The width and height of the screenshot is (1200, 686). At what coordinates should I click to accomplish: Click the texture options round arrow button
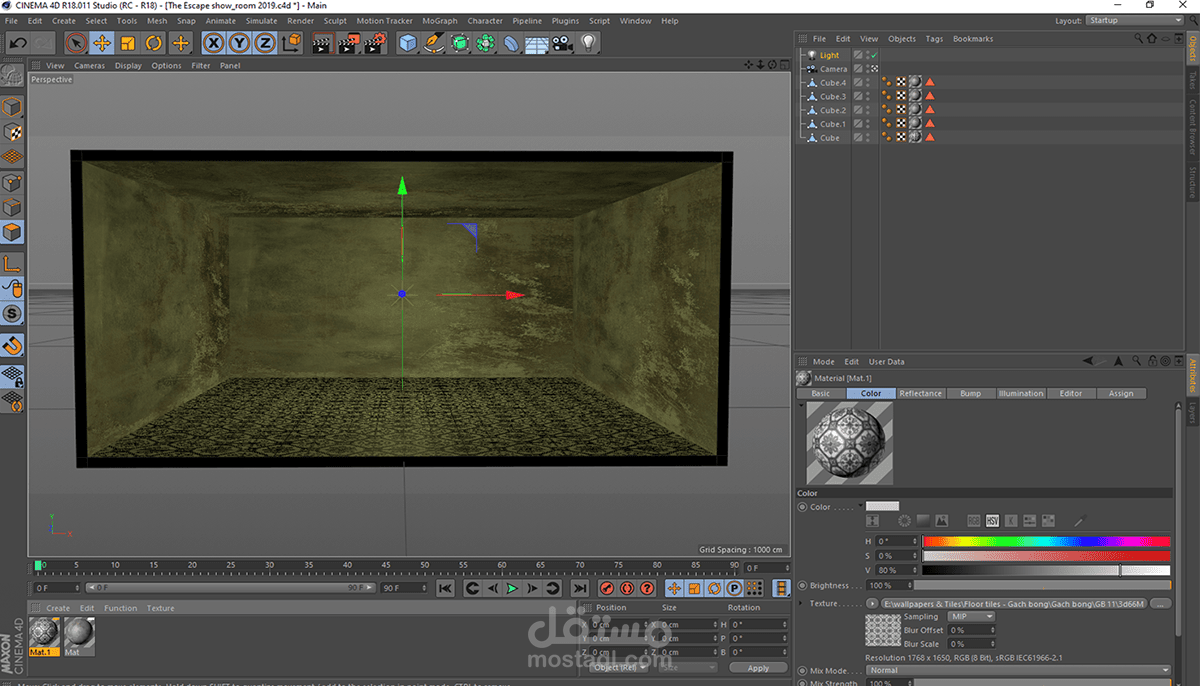tap(871, 603)
